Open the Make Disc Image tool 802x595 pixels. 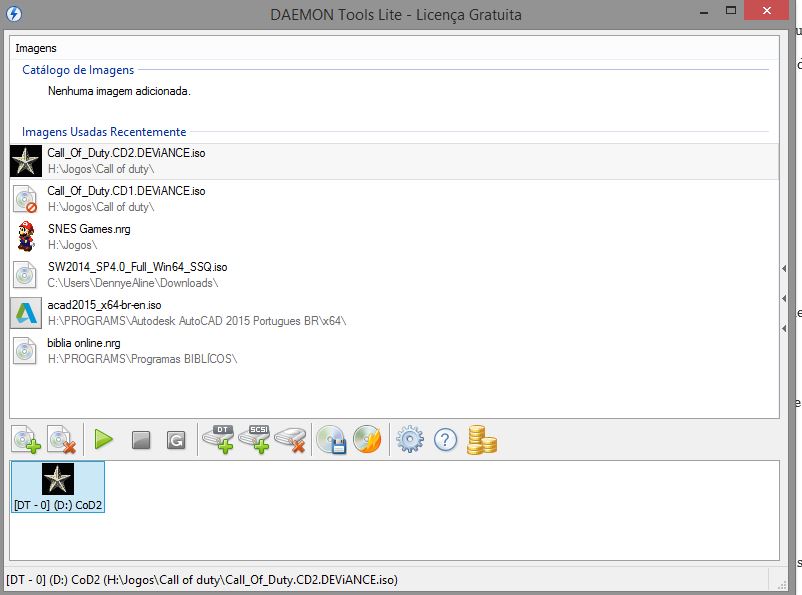click(x=331, y=439)
